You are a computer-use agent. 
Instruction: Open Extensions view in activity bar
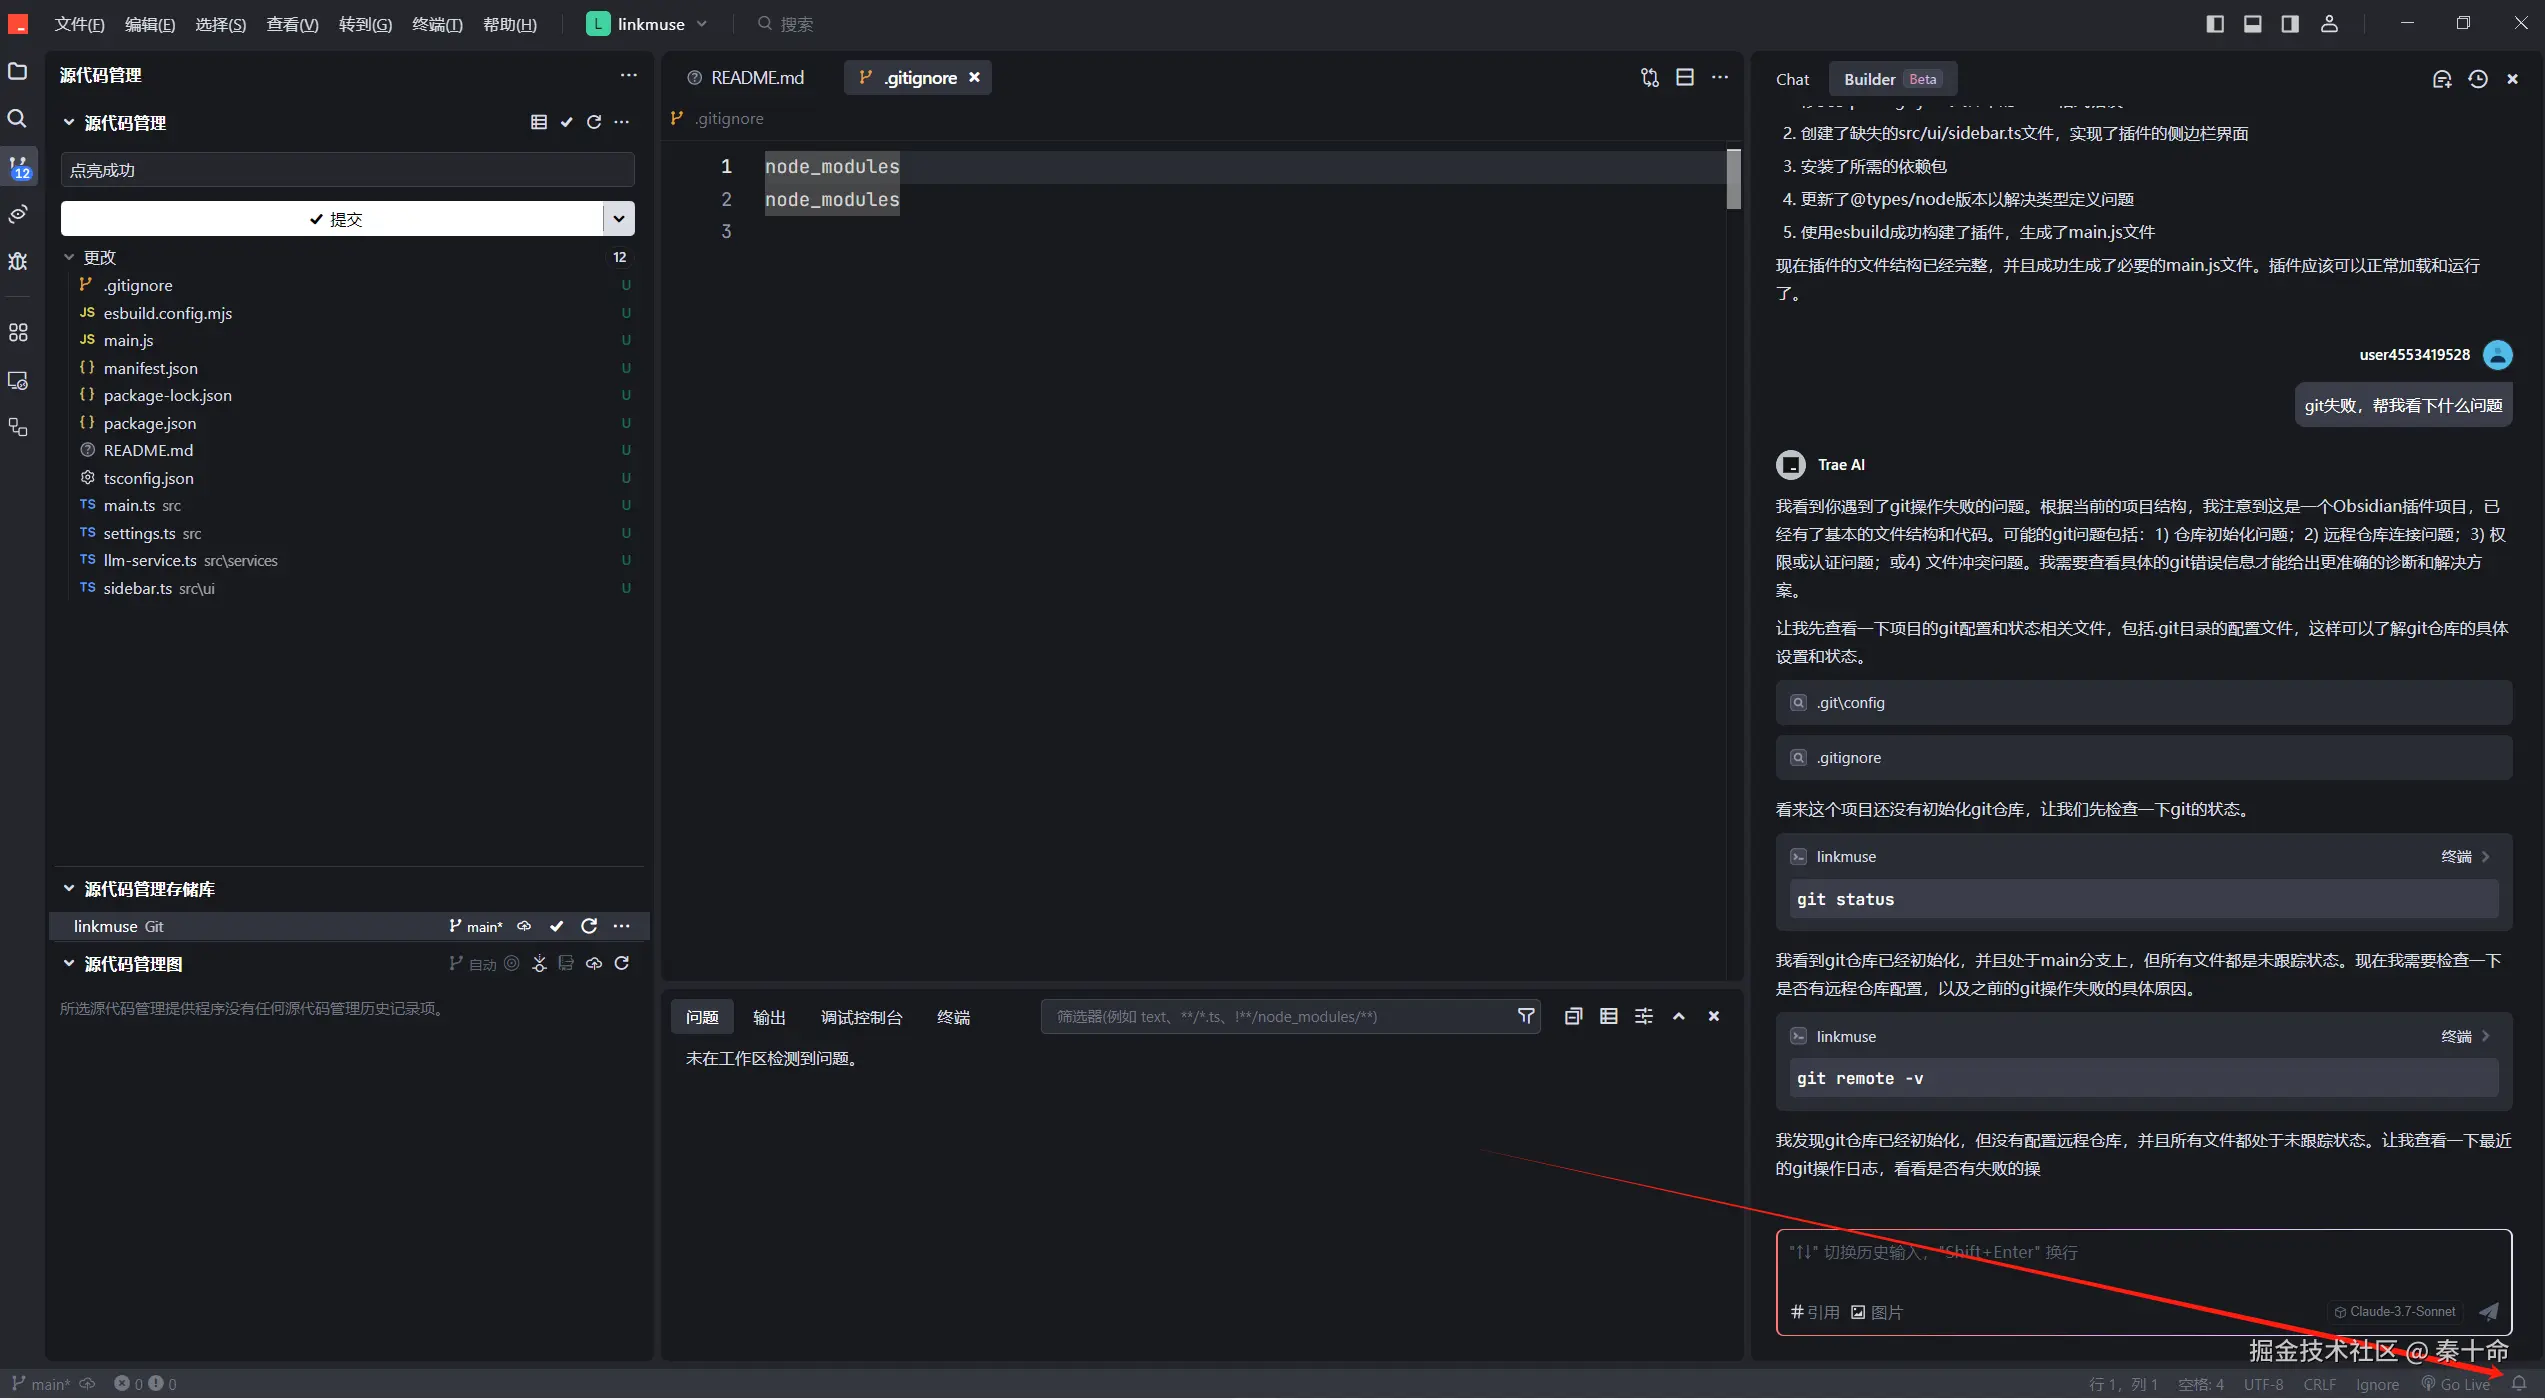coord(18,333)
